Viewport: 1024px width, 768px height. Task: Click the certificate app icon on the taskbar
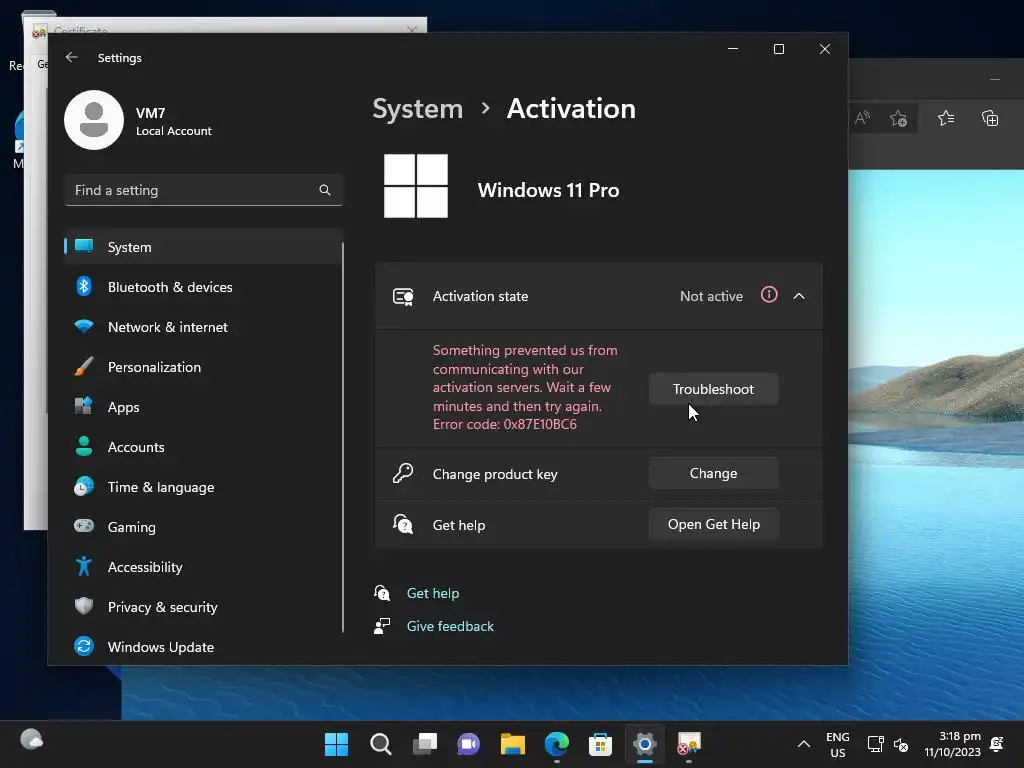click(x=688, y=744)
